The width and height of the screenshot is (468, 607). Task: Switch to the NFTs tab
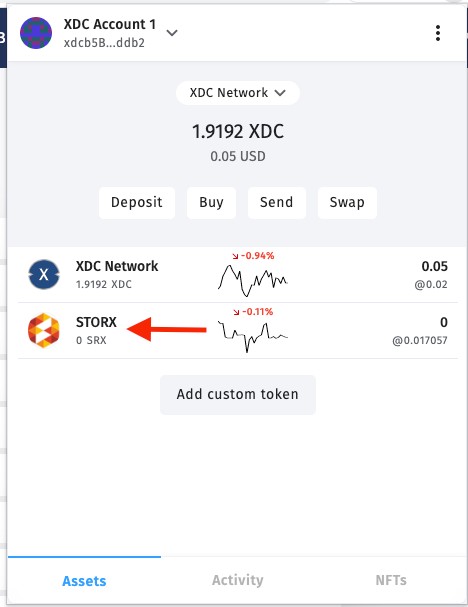click(391, 580)
